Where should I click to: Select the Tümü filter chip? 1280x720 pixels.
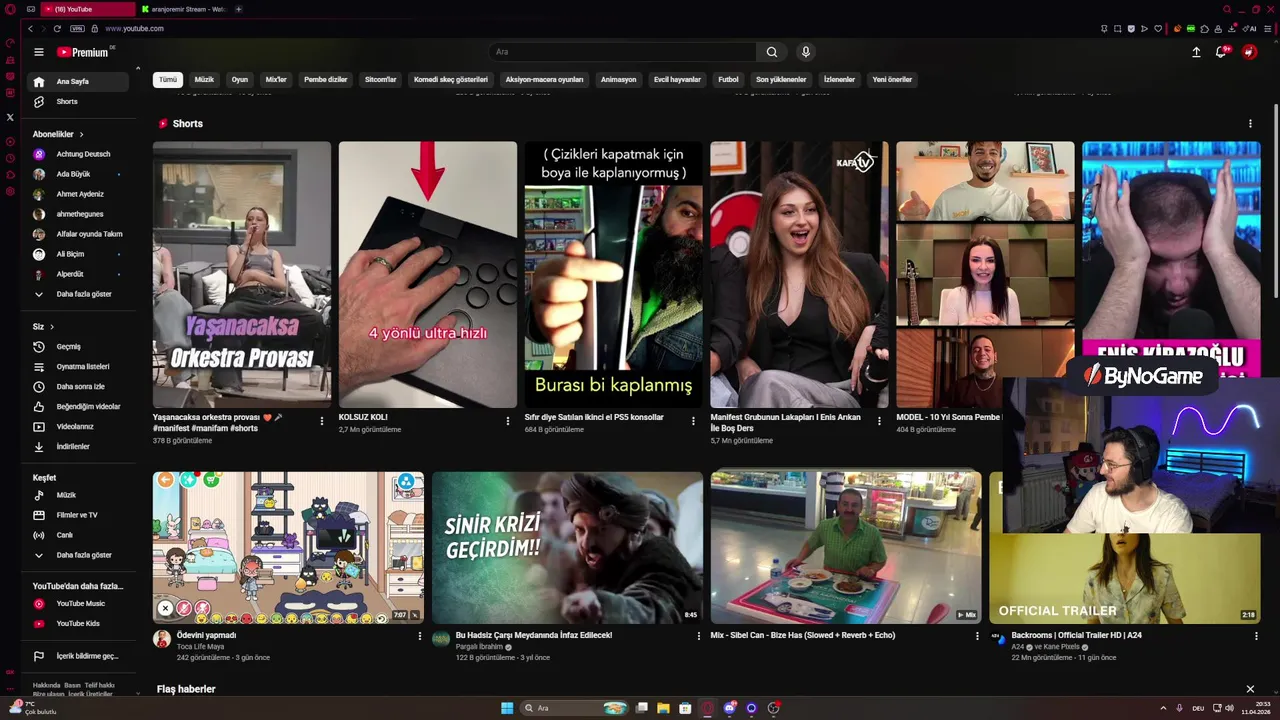168,79
